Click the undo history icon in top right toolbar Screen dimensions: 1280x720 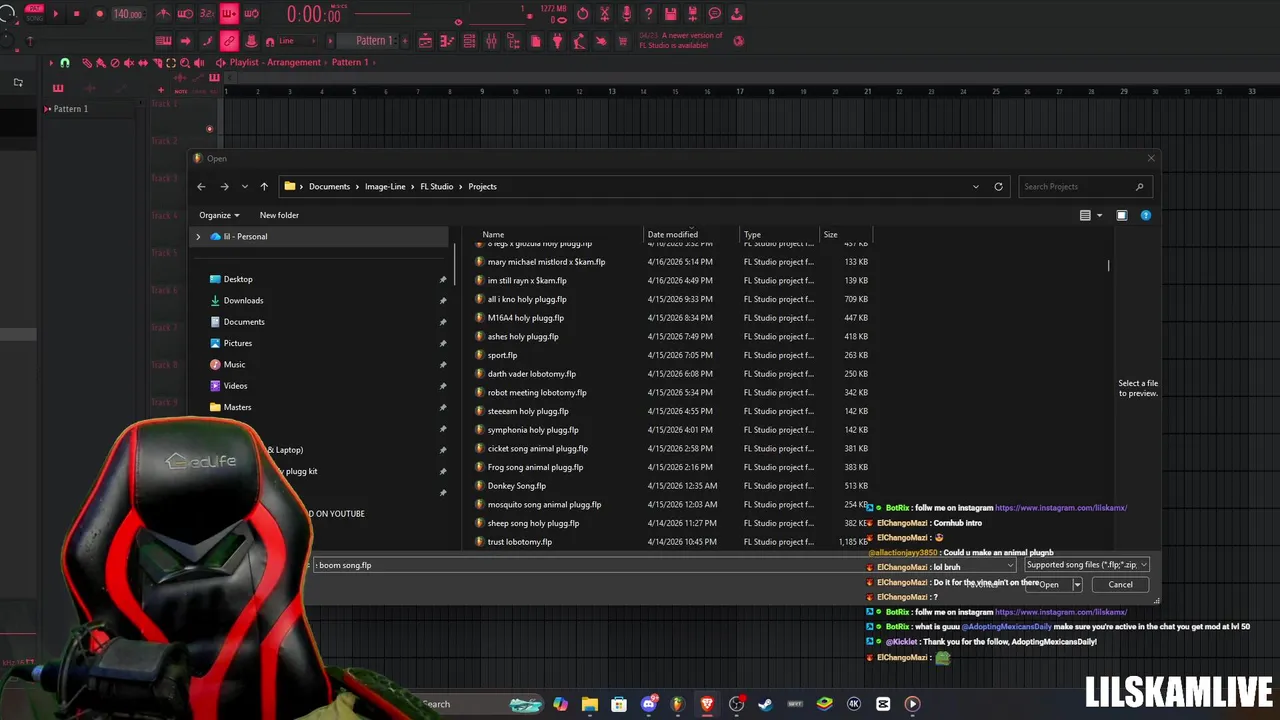pyautogui.click(x=583, y=14)
